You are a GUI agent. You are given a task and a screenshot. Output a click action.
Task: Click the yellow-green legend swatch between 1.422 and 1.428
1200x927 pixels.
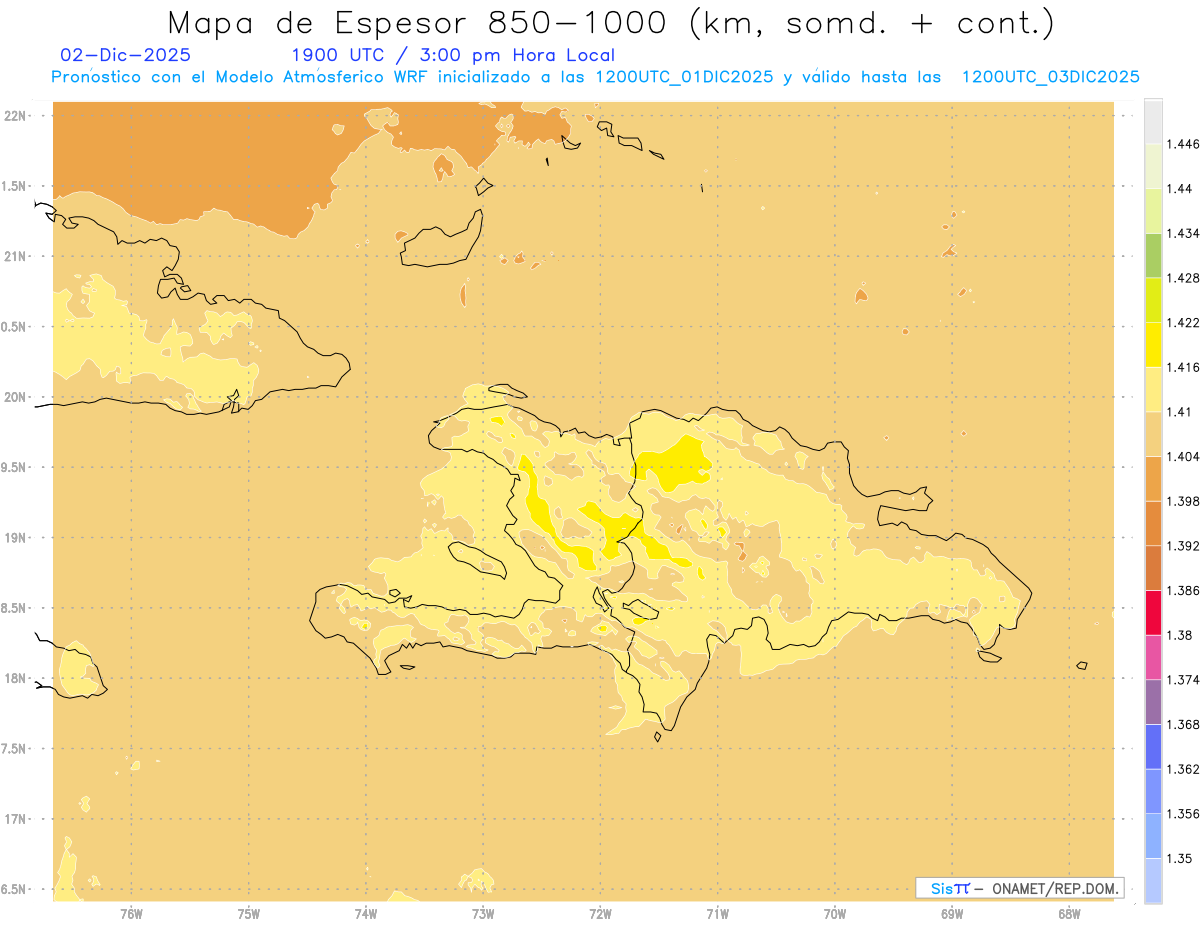point(1153,300)
